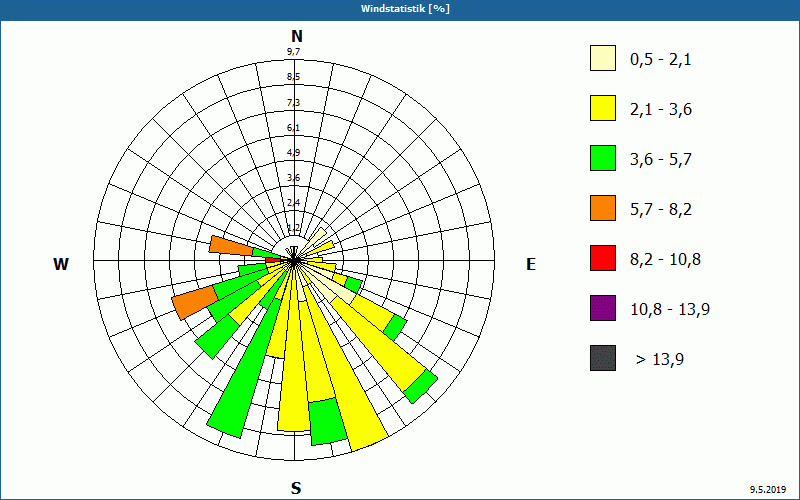The image size is (800, 500).
Task: Click the date stamp 9.5.2019
Action: click(x=768, y=489)
